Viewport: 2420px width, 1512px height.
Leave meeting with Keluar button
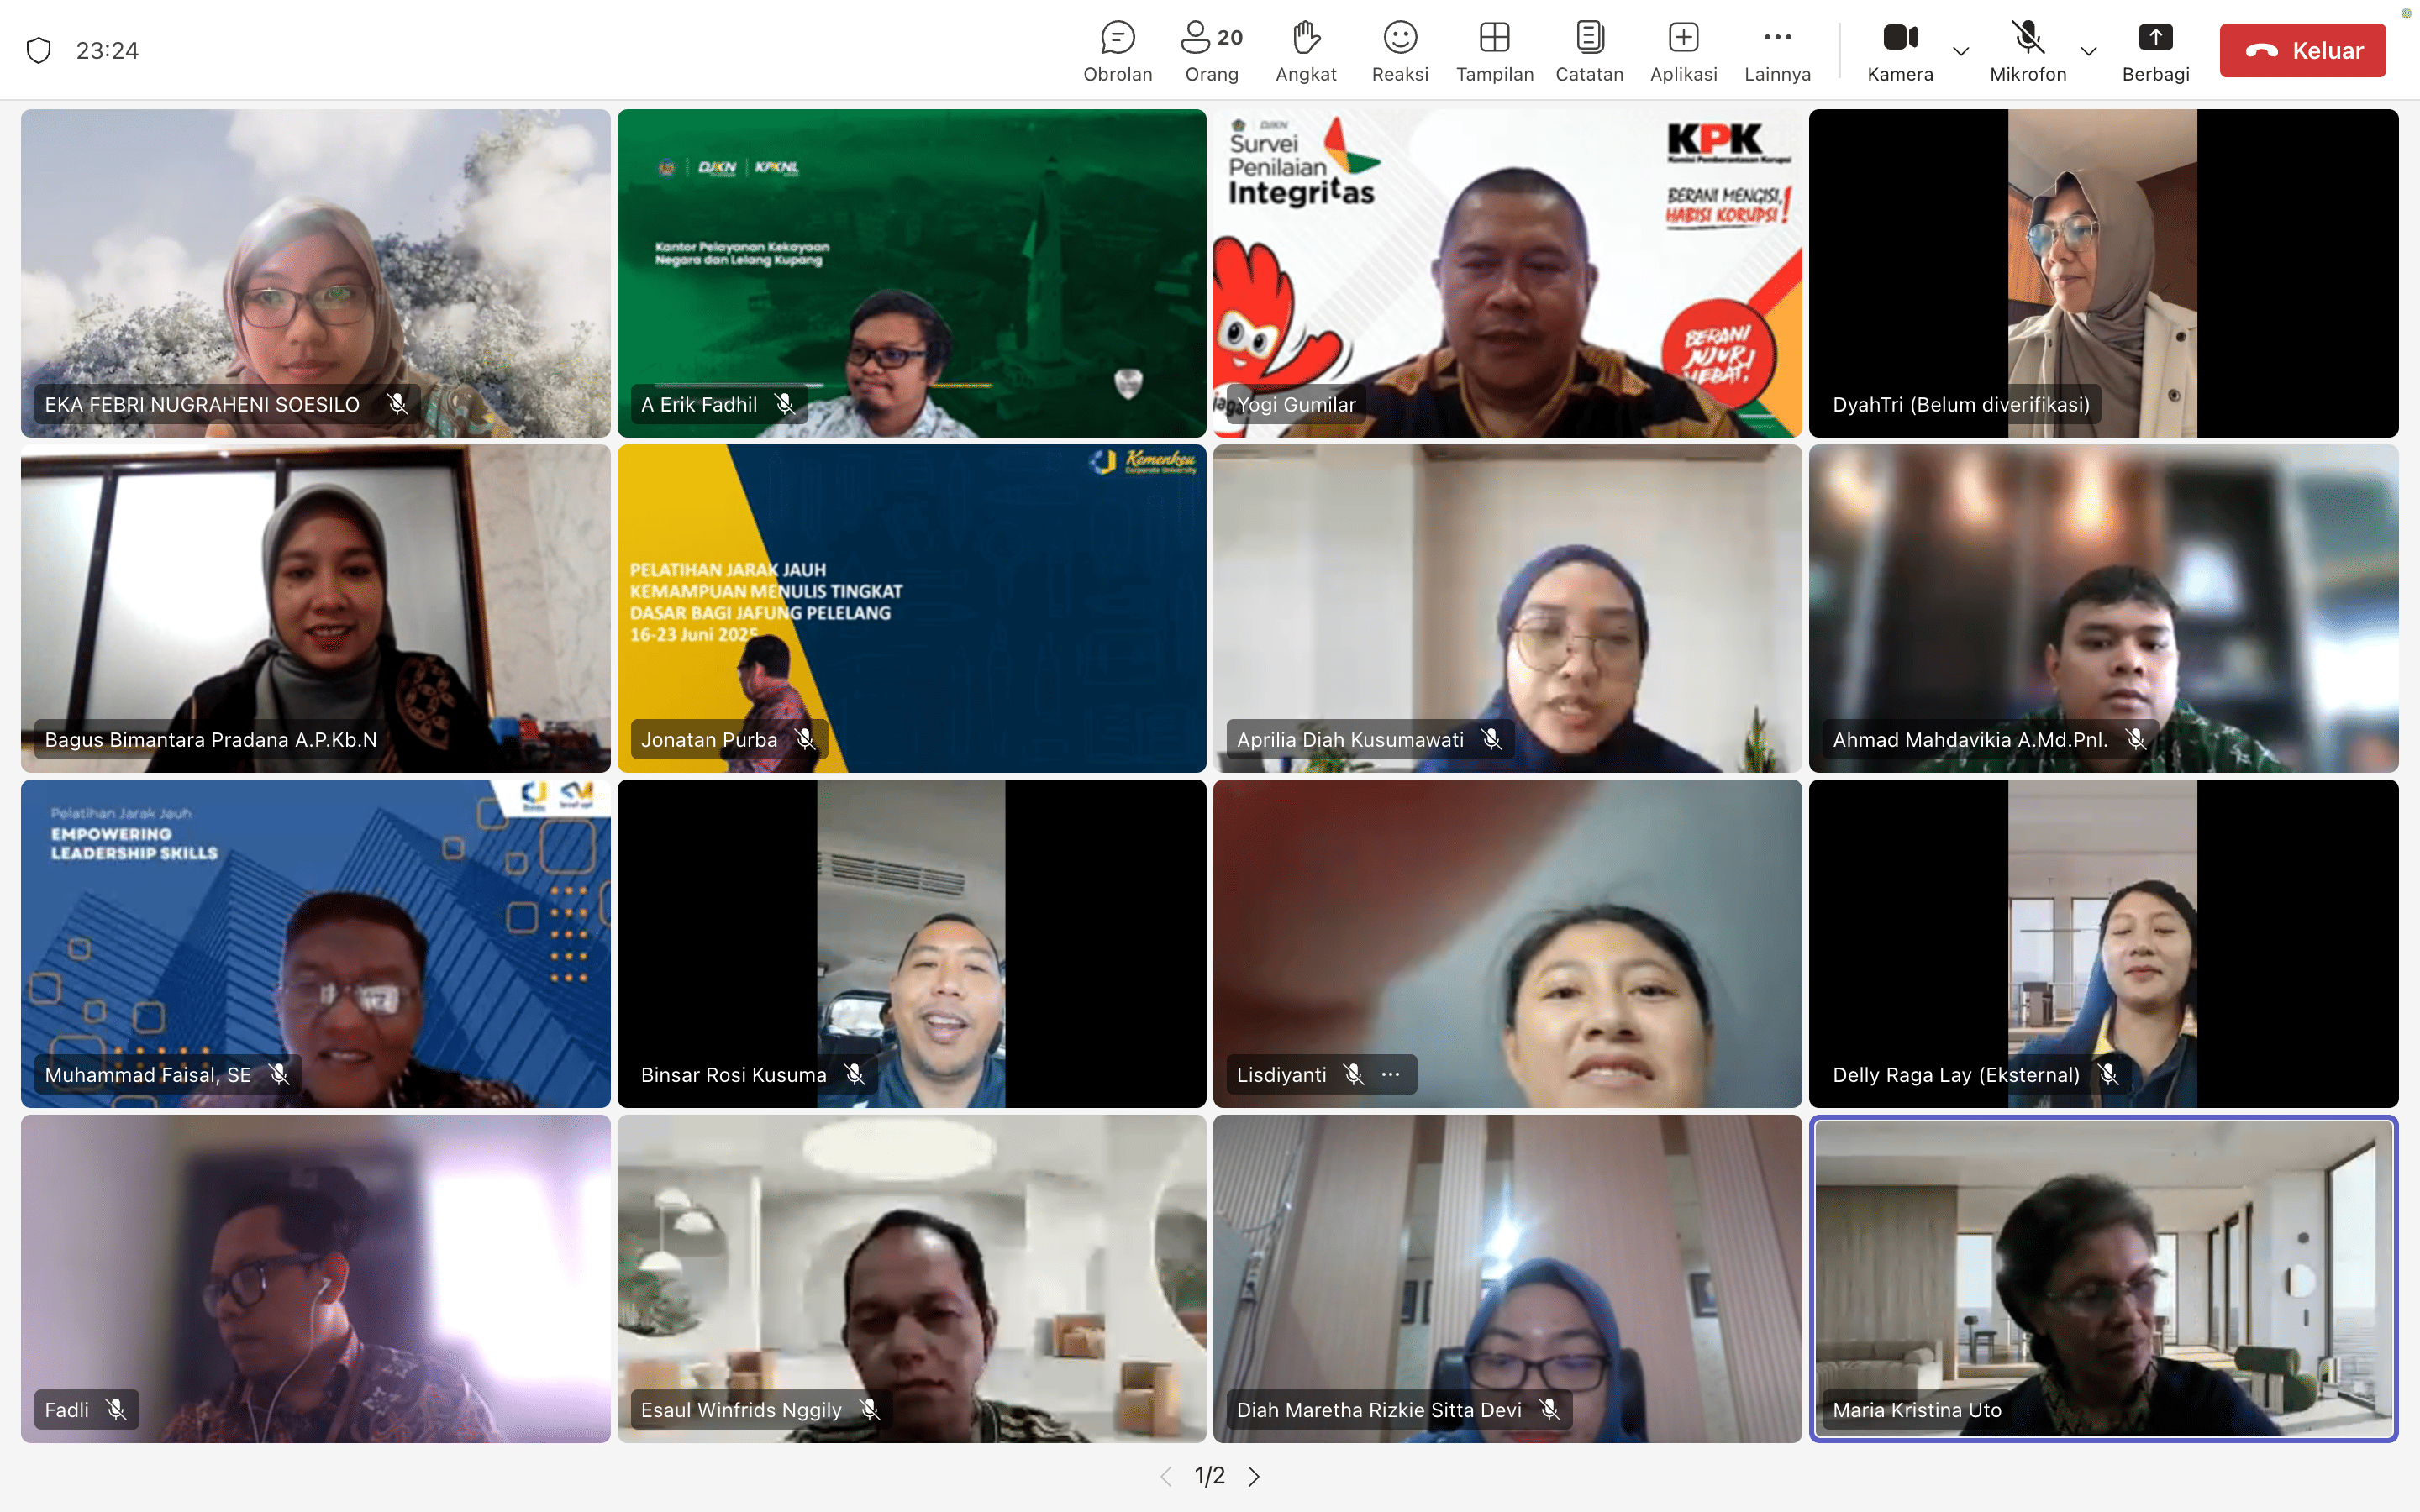coord(2302,51)
